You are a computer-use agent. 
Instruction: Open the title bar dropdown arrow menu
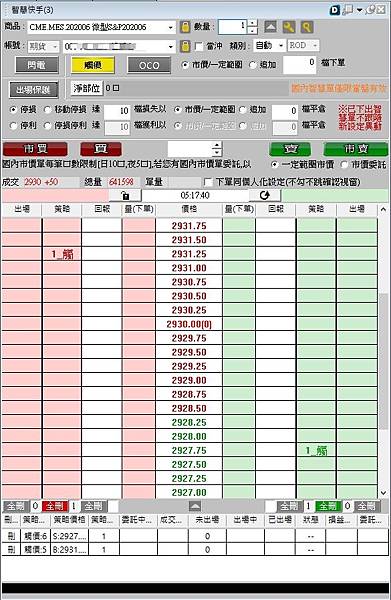[x=359, y=10]
